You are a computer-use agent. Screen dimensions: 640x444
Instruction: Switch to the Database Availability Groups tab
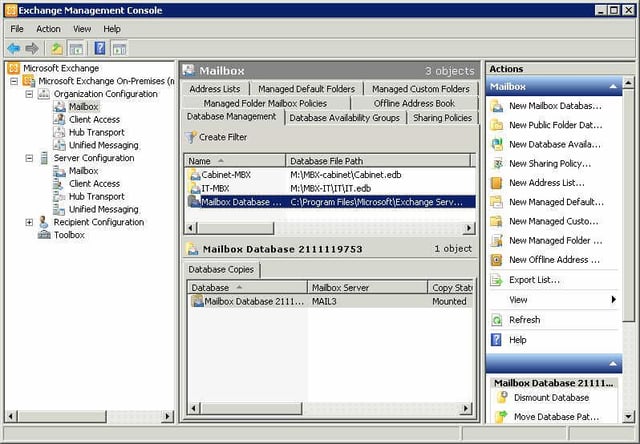point(344,118)
